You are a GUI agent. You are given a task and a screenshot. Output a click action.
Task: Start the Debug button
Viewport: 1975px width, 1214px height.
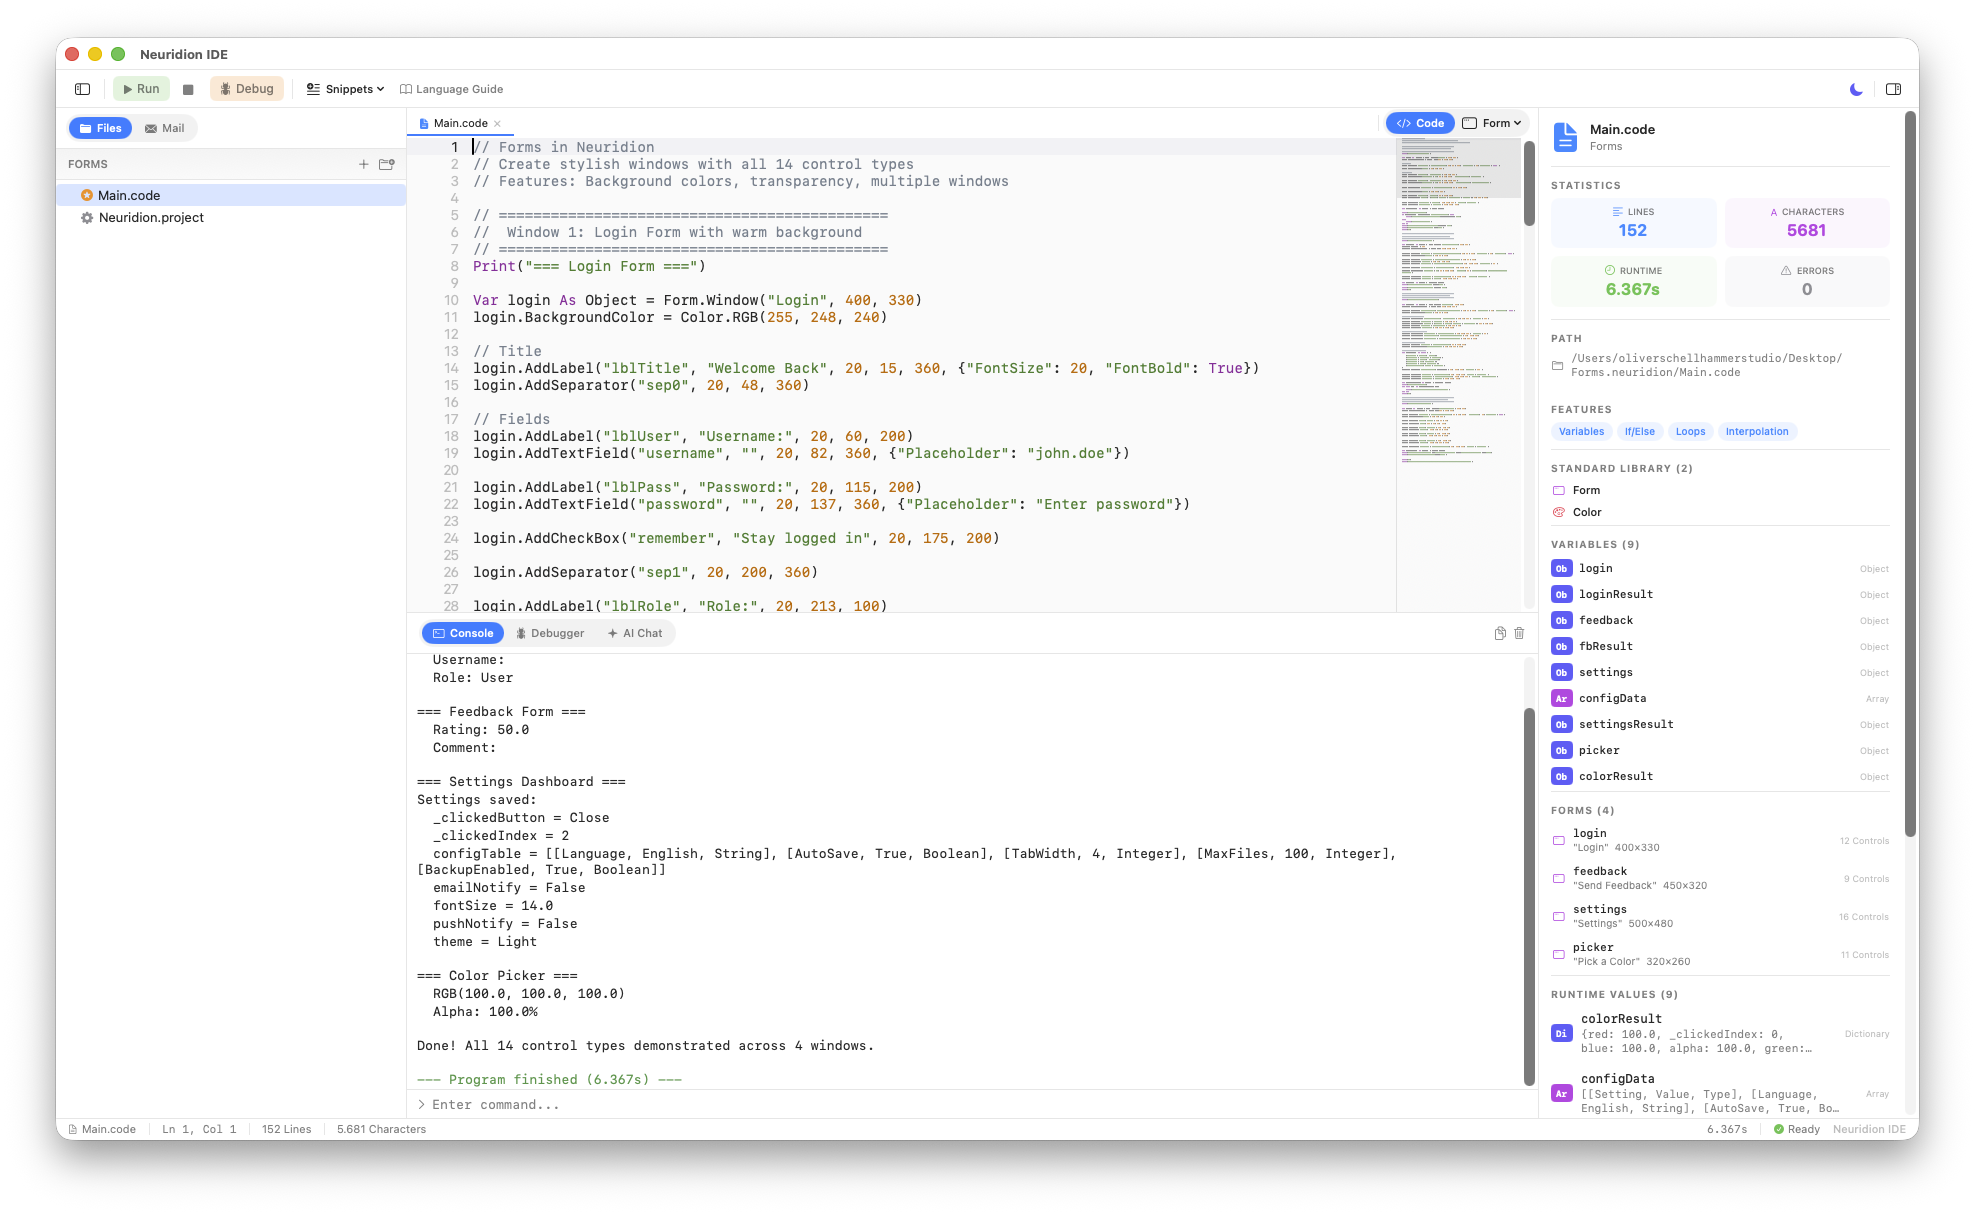tap(246, 89)
